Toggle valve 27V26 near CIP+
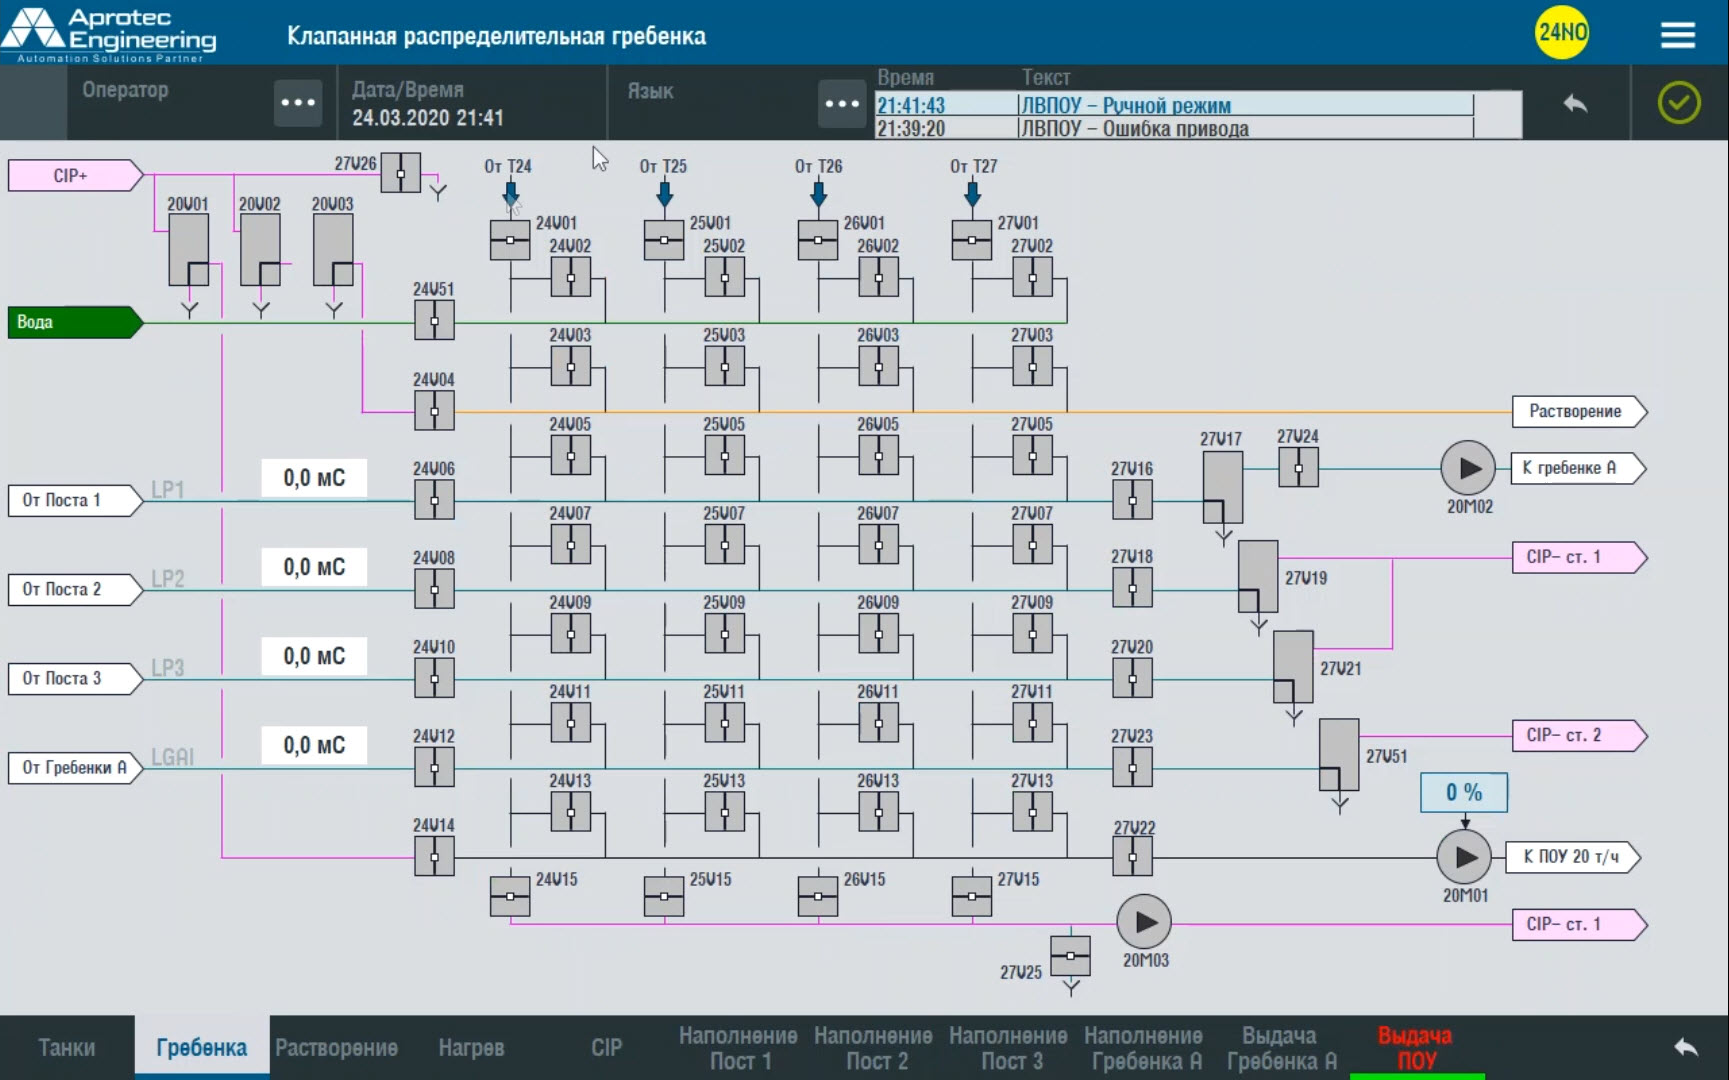1729x1080 pixels. pos(400,173)
